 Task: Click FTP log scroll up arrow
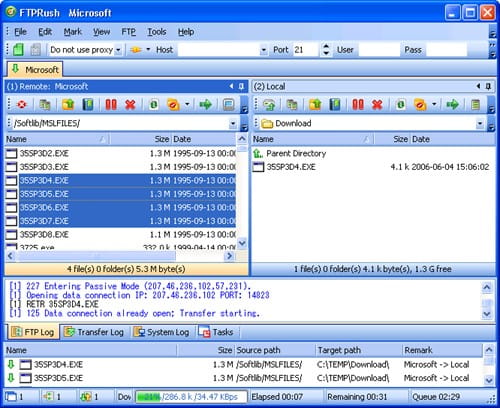(x=487, y=287)
